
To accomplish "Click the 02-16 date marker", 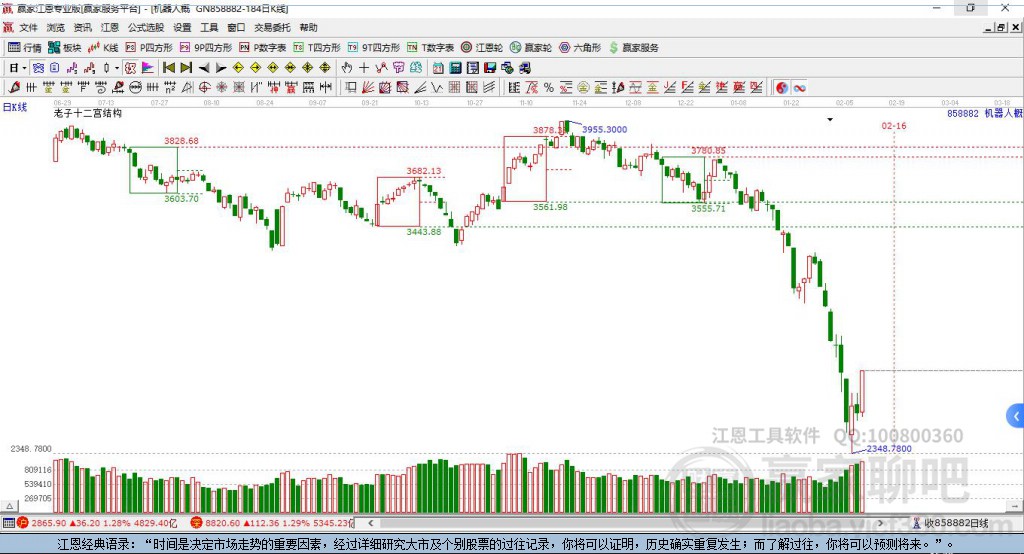I will click(x=894, y=125).
